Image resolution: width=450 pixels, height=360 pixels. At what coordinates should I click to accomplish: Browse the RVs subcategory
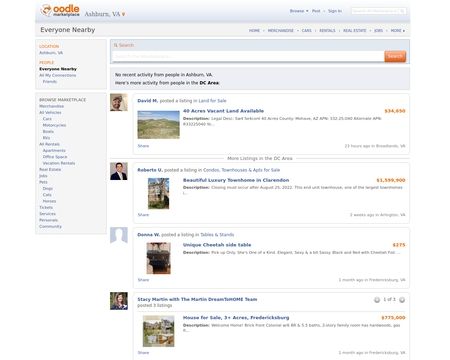point(46,138)
